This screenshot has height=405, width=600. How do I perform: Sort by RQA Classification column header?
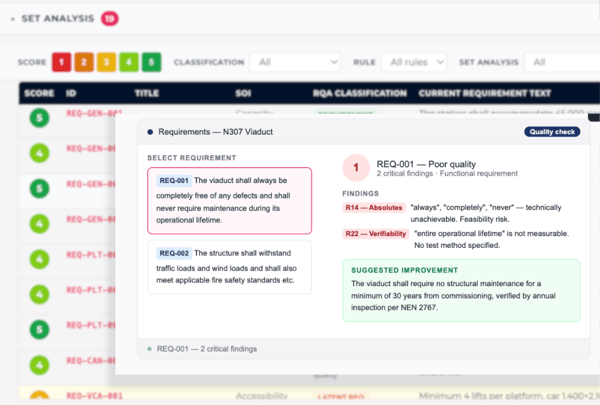point(360,93)
